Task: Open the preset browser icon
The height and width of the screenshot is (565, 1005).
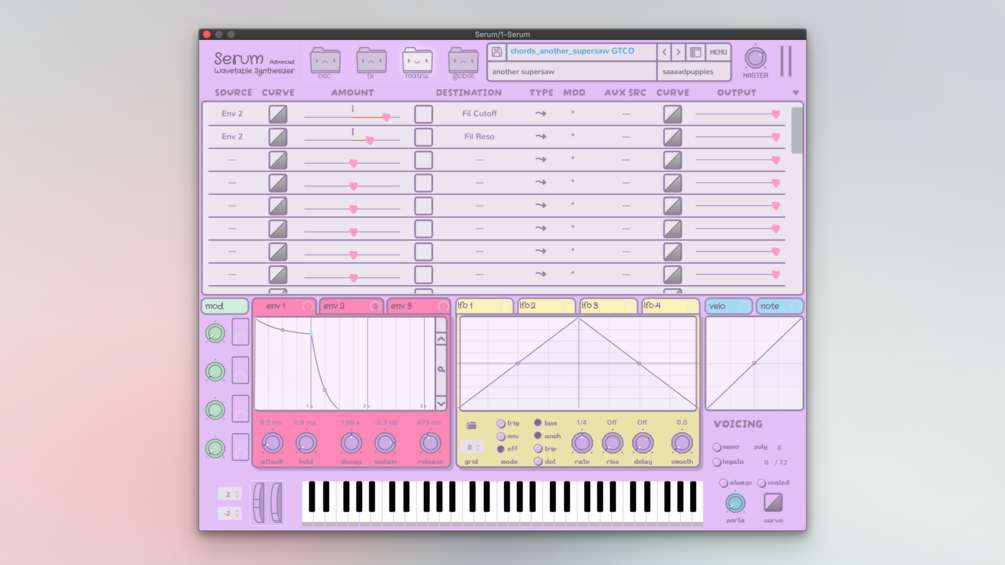Action: coord(695,52)
